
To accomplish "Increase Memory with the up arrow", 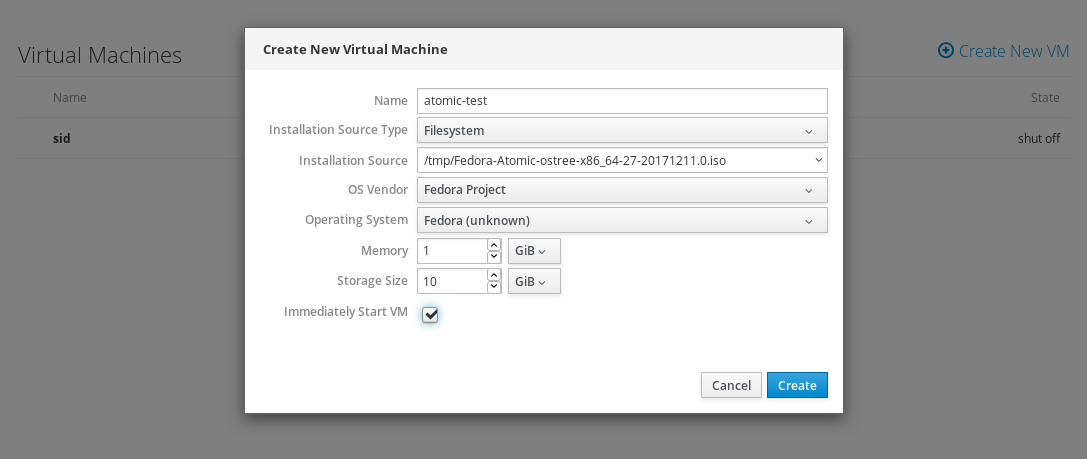I will point(493,244).
